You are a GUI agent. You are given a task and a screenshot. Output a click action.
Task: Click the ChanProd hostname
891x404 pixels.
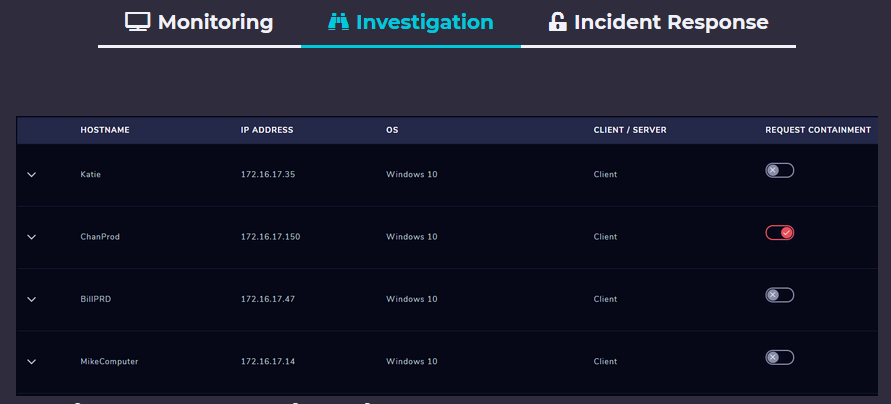(100, 237)
